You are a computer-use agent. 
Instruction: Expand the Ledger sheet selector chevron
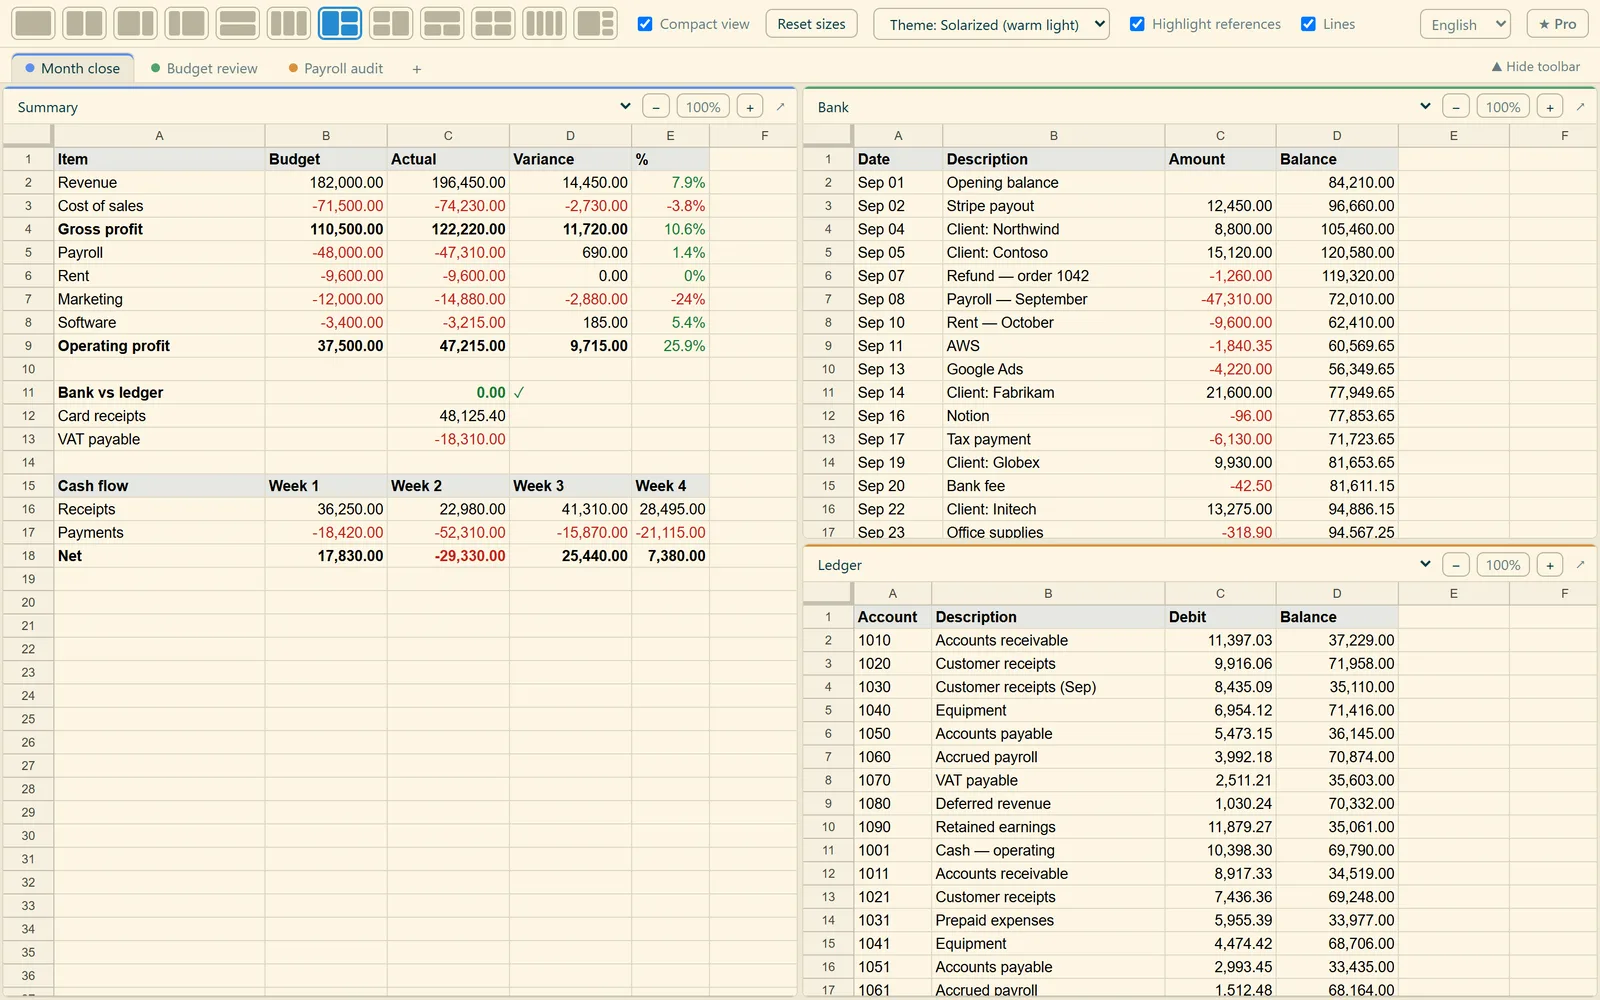point(1425,564)
